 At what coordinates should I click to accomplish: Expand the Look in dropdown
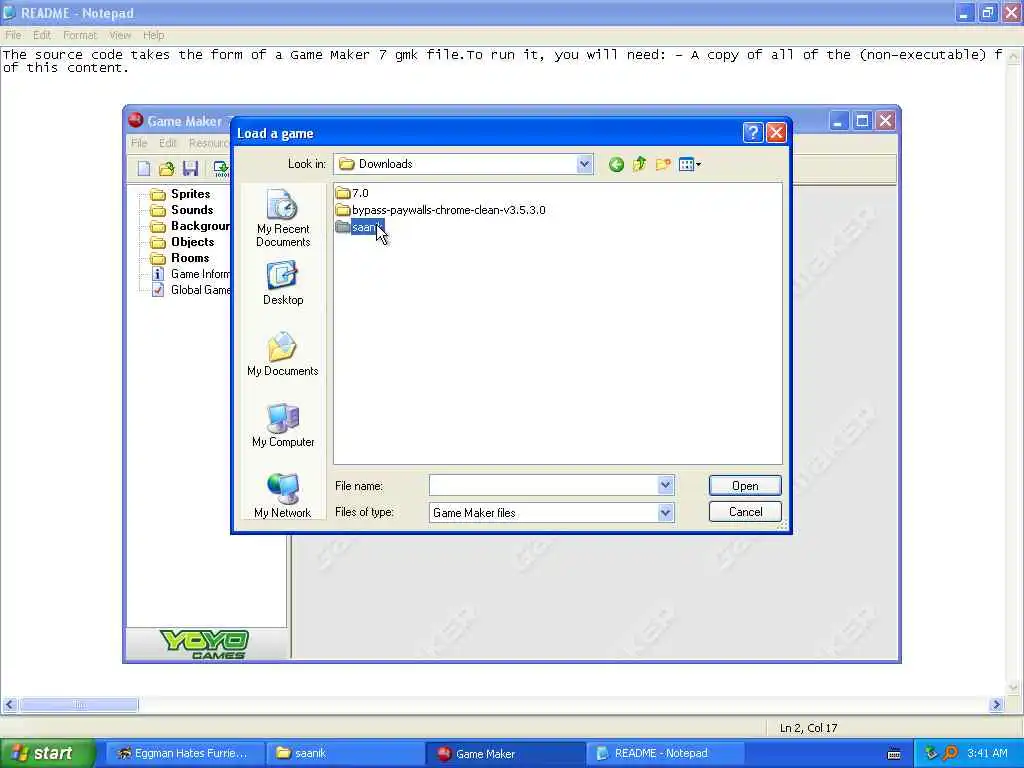[x=584, y=165]
